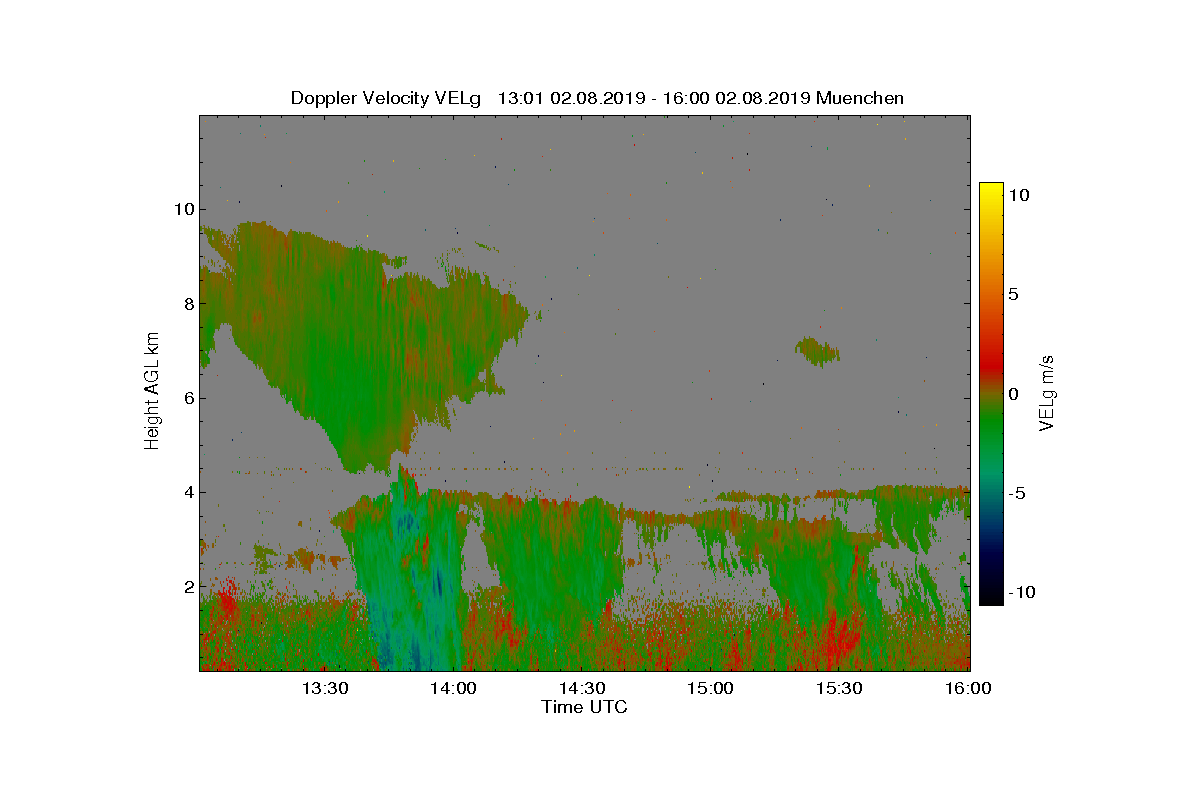Click the colorbar label '0'

[1013, 394]
